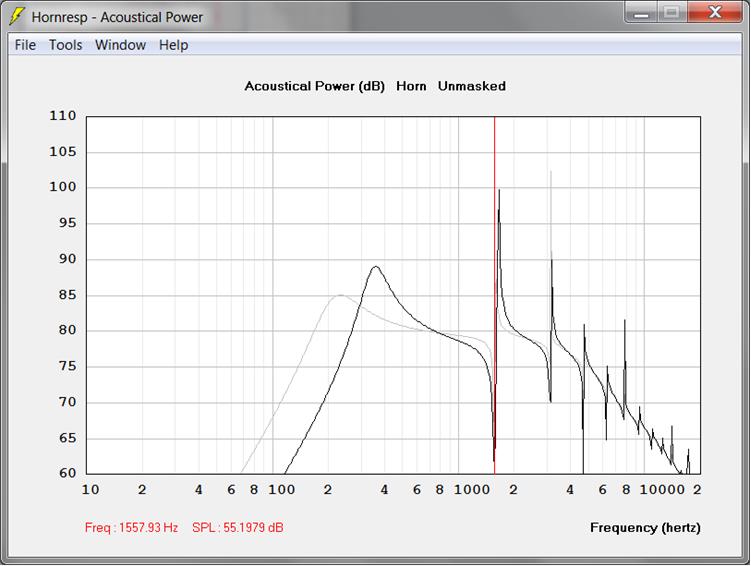
Task: Open the Window menu
Action: [x=120, y=45]
